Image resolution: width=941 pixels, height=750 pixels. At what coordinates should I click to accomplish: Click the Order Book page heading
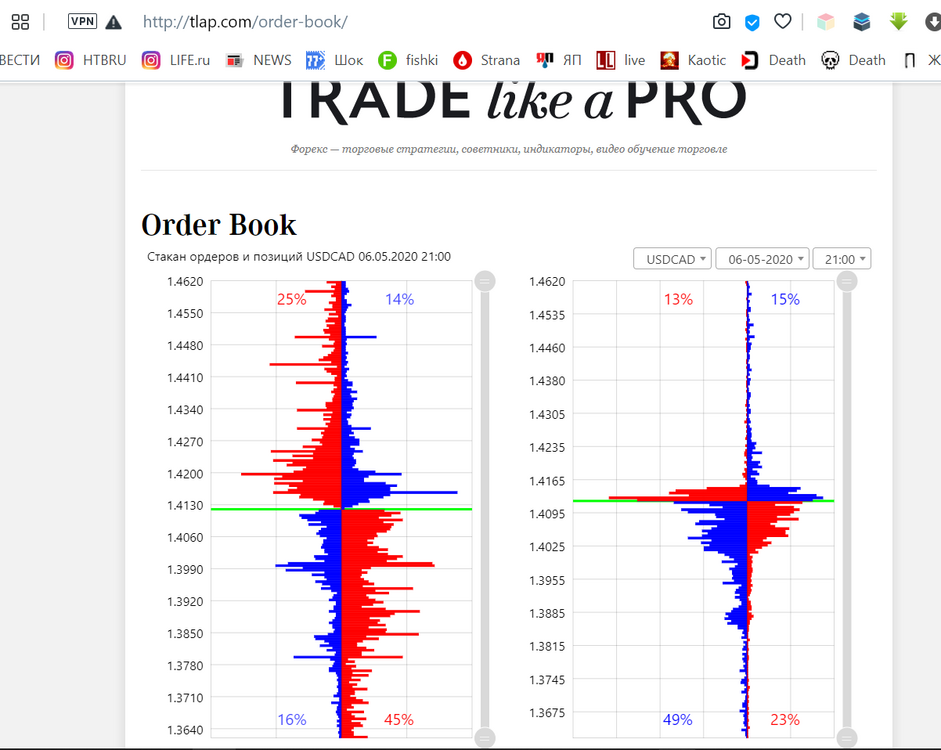tap(218, 226)
